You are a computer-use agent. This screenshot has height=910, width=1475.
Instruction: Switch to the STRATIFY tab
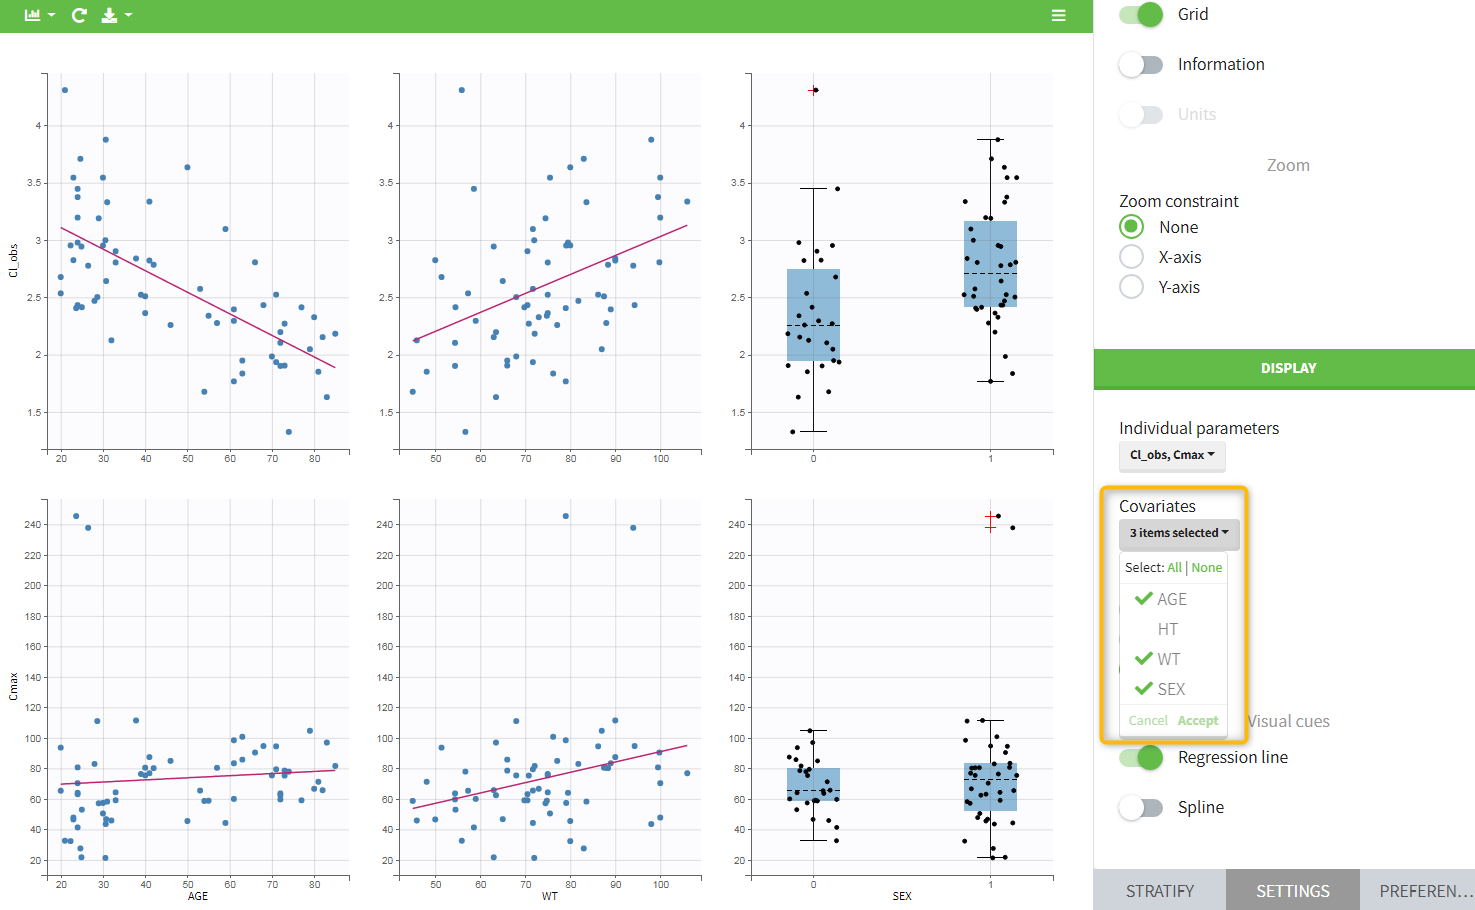pyautogui.click(x=1159, y=890)
